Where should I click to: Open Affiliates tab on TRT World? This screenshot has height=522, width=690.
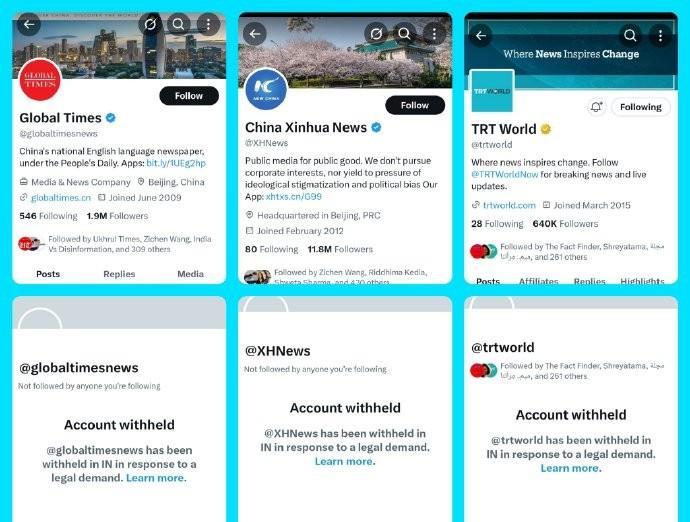539,281
